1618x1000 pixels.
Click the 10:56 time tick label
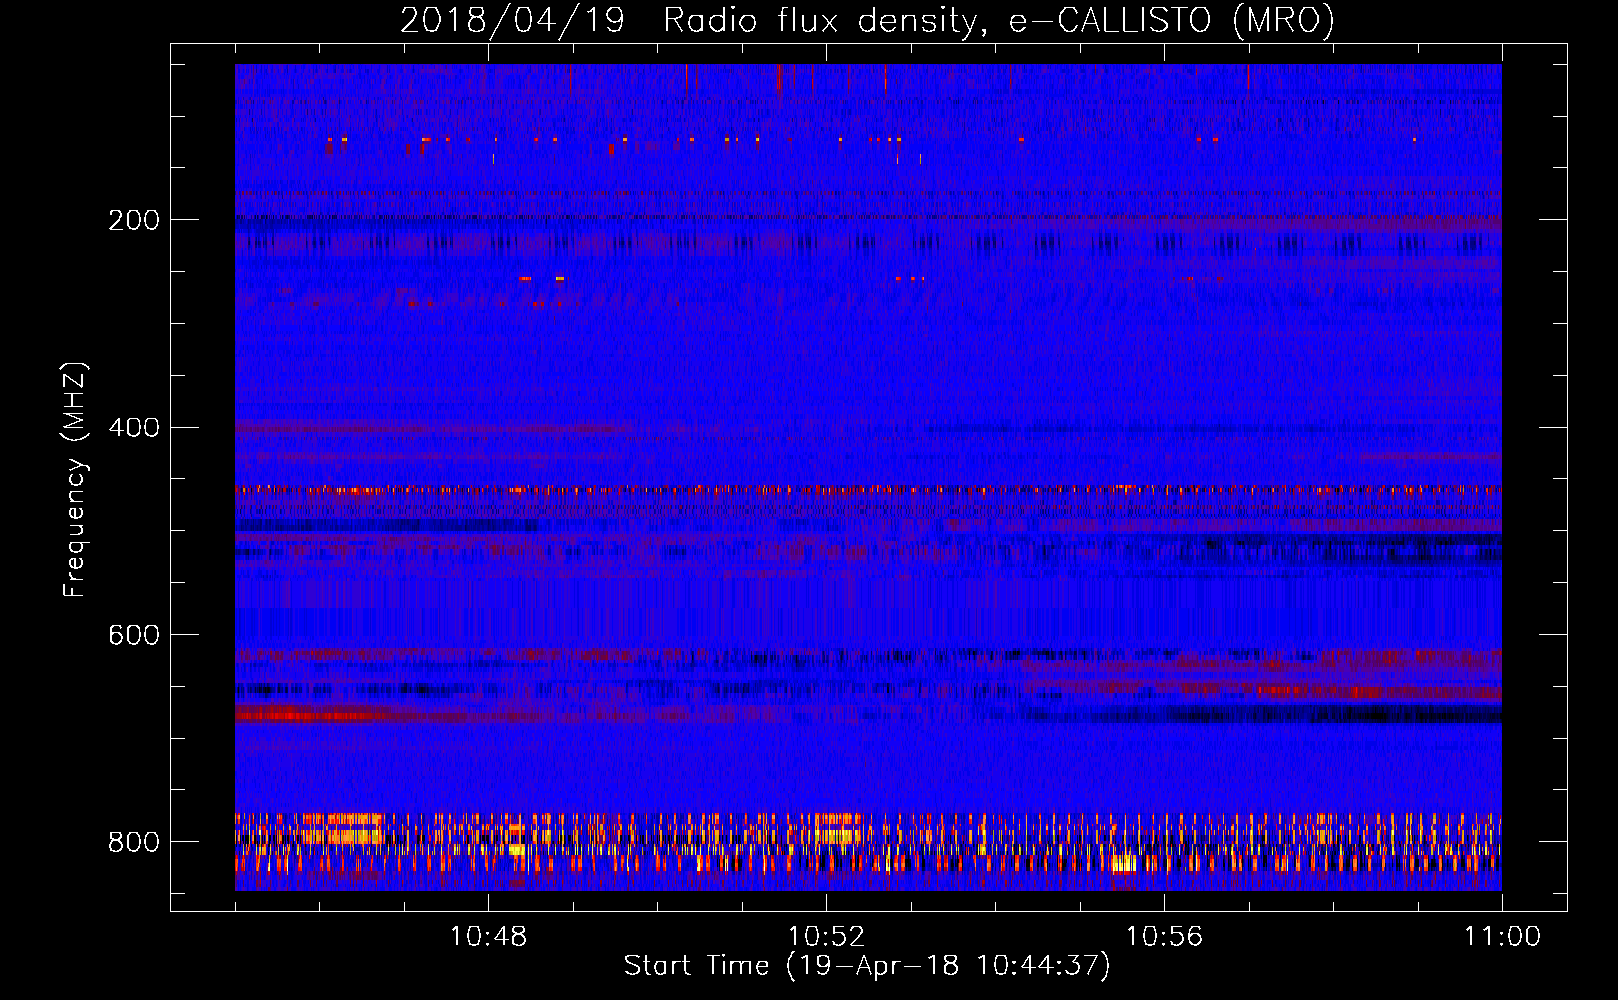1164,937
